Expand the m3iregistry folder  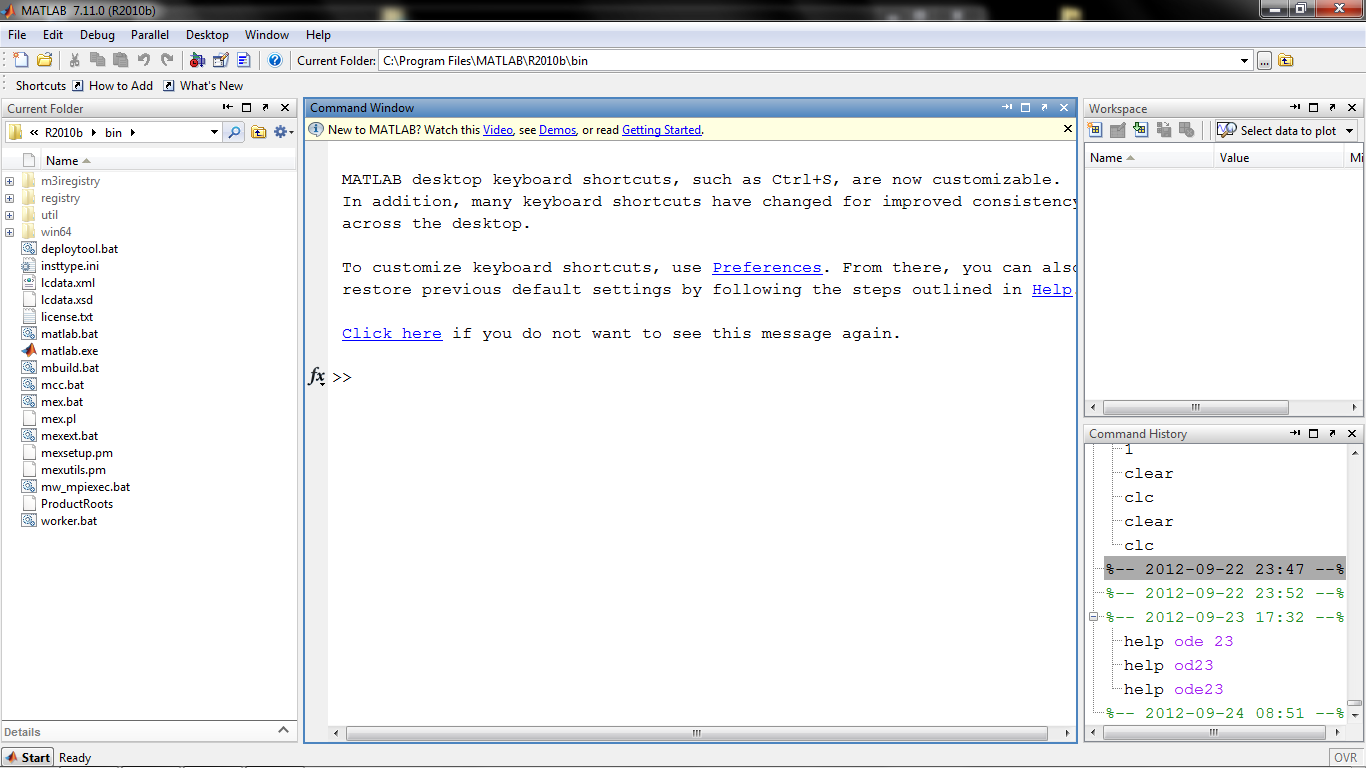tap(9, 181)
